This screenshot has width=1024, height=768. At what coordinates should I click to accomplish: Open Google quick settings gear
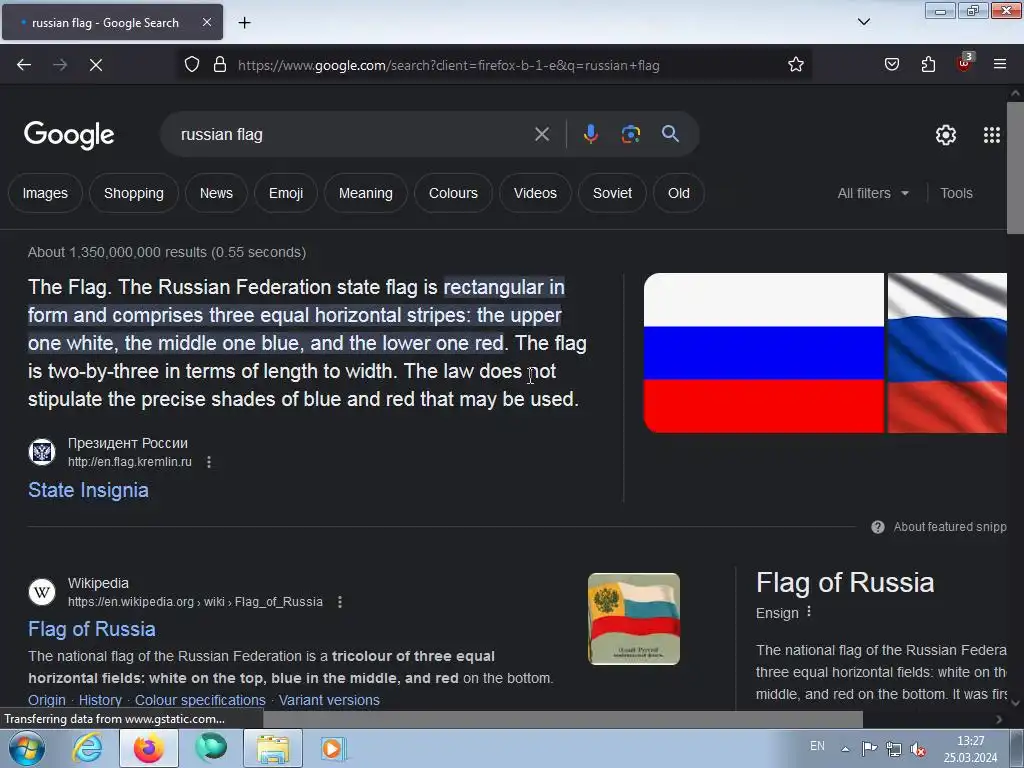click(x=946, y=135)
